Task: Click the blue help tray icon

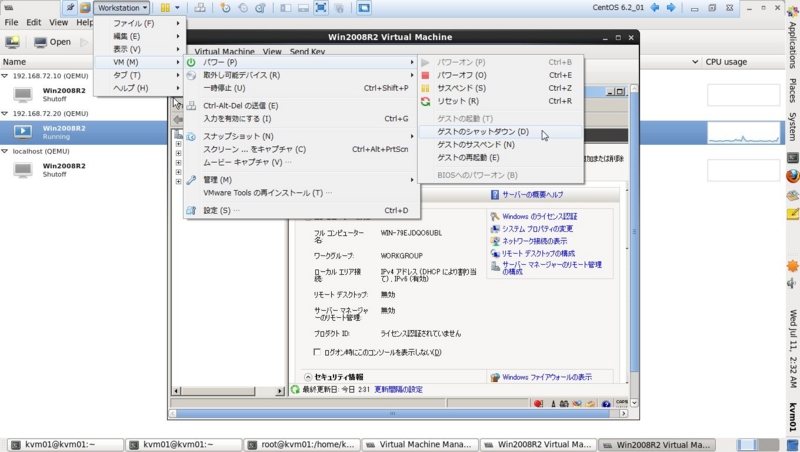Action: click(606, 404)
